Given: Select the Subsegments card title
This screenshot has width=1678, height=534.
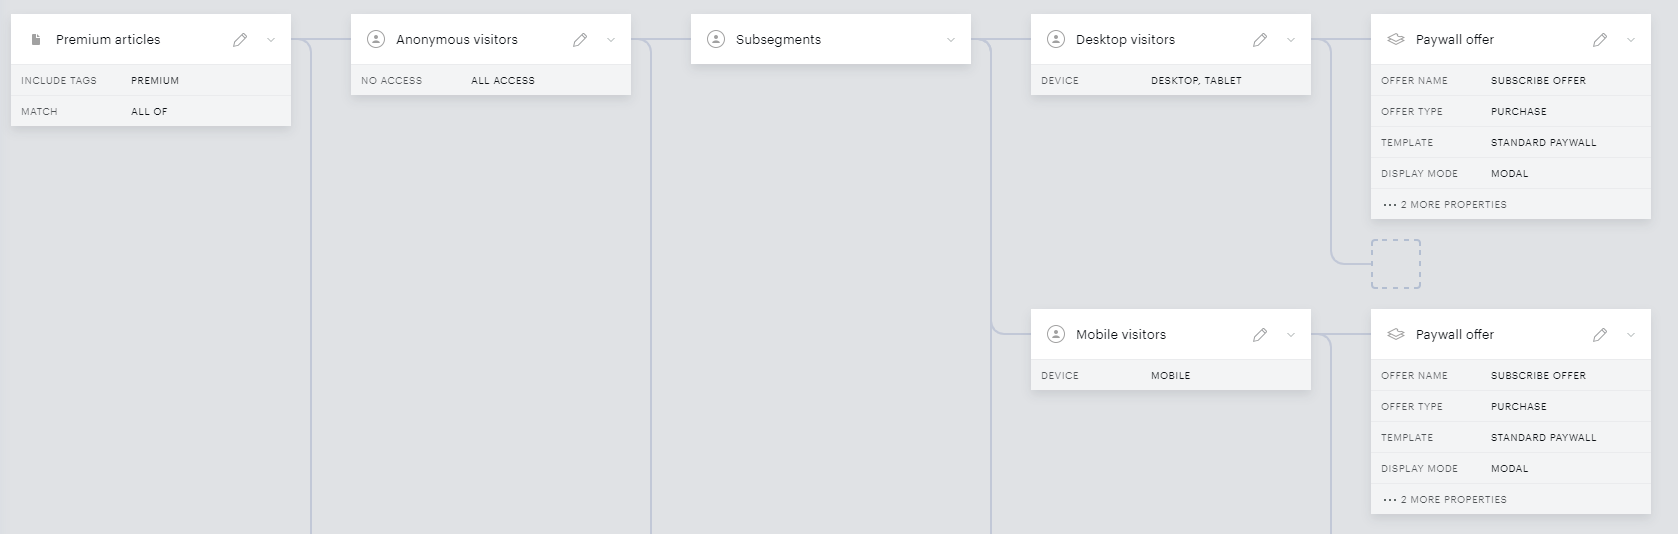Looking at the screenshot, I should pos(778,40).
